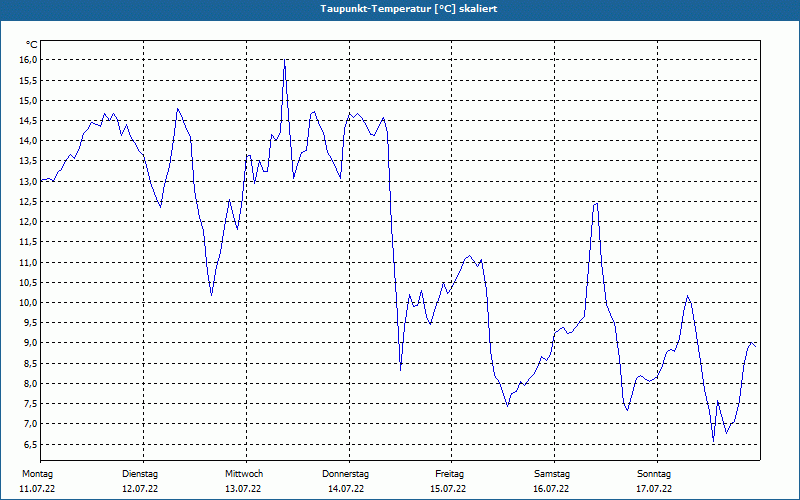
Task: Click the '13,0' axis value
Action: 29,181
